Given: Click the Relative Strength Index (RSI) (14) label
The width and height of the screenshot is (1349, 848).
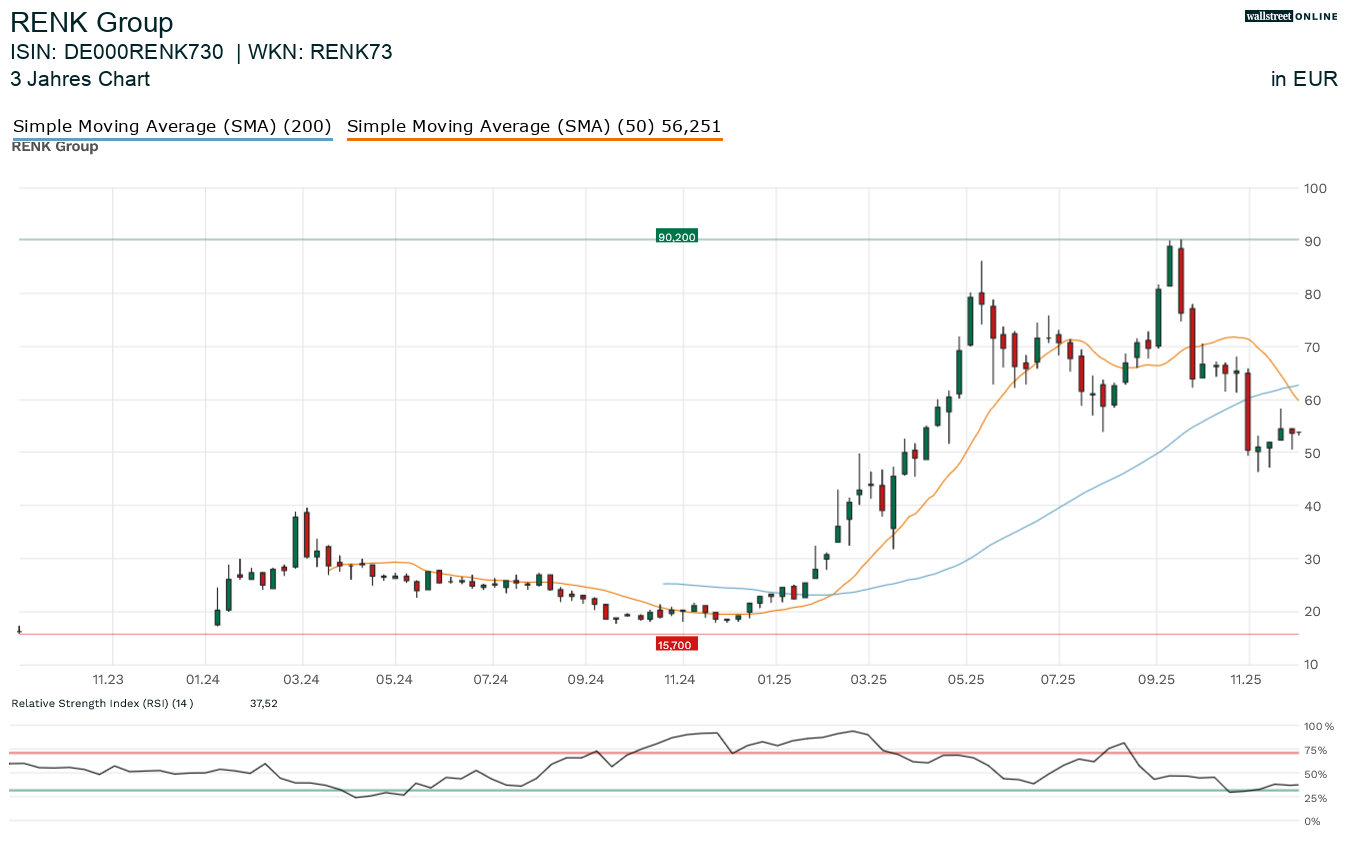Looking at the screenshot, I should click(102, 703).
